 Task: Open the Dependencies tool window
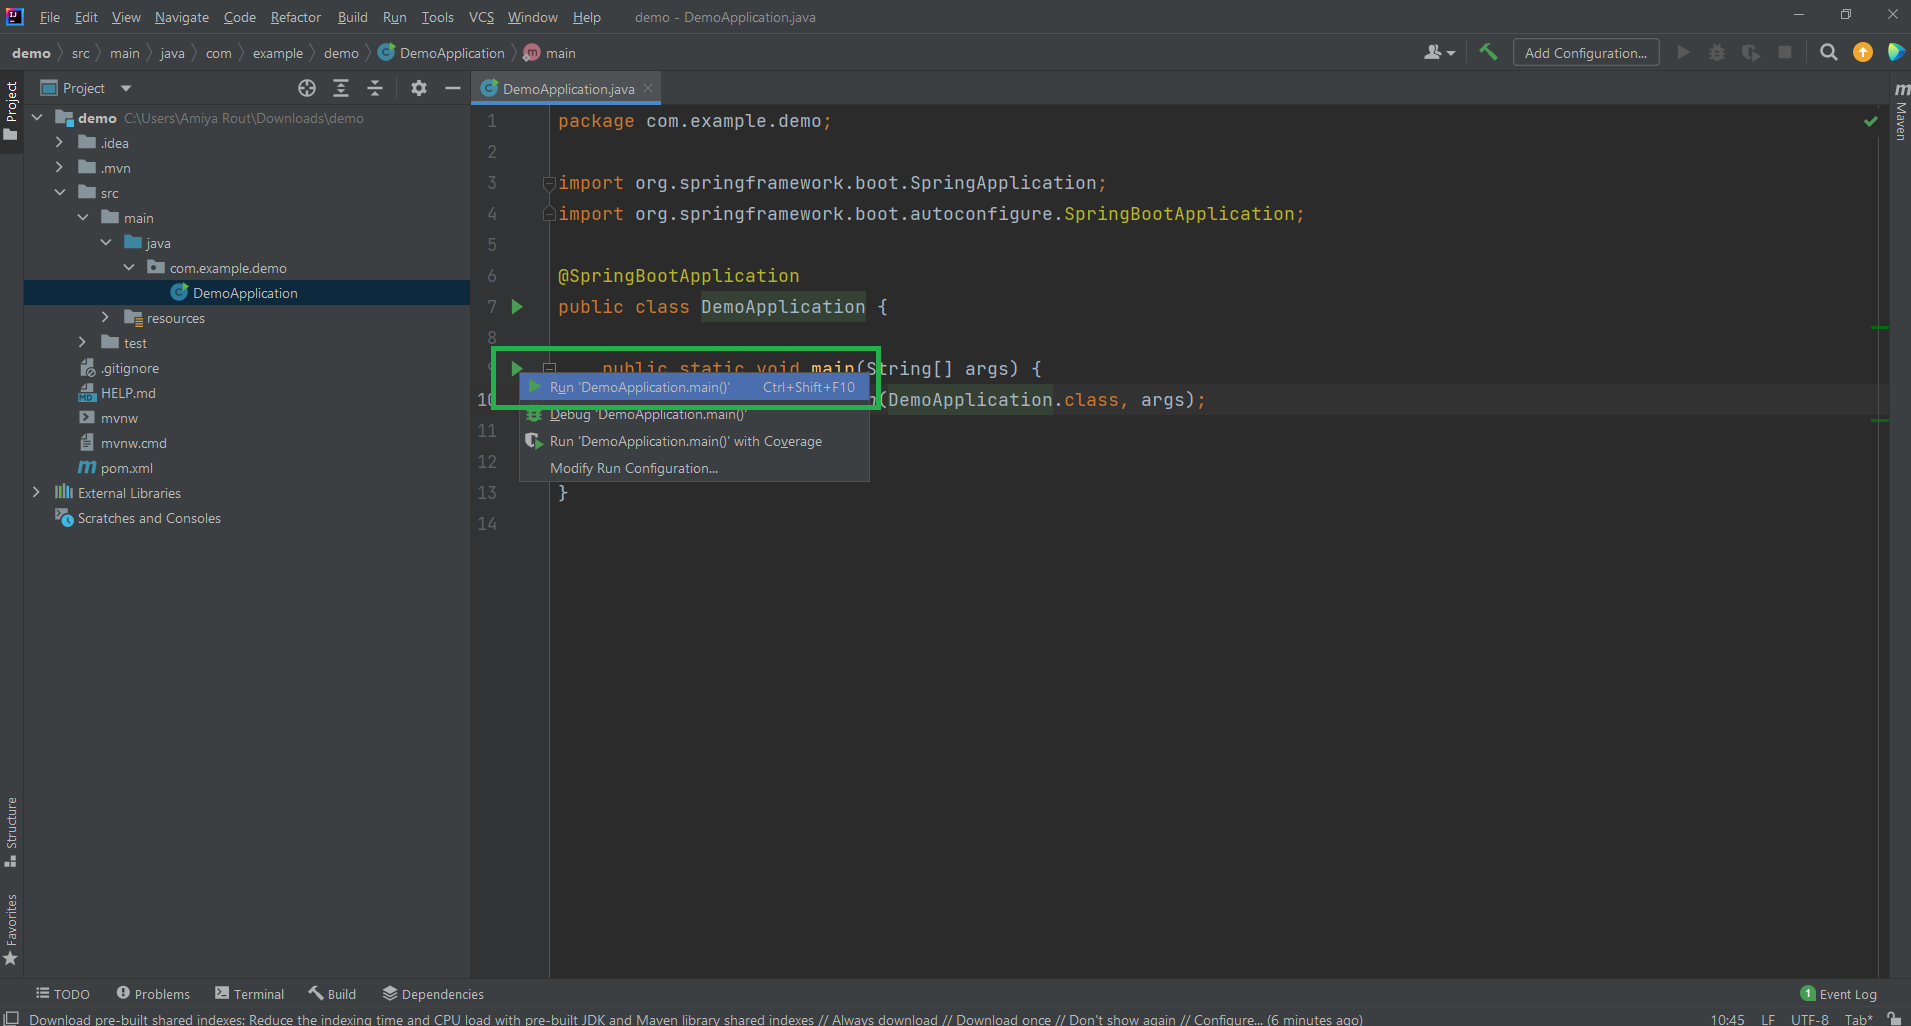click(433, 994)
